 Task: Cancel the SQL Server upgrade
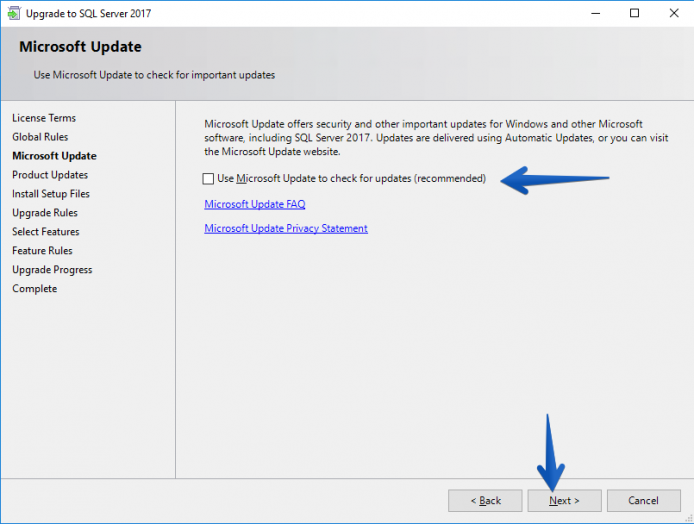click(x=644, y=501)
